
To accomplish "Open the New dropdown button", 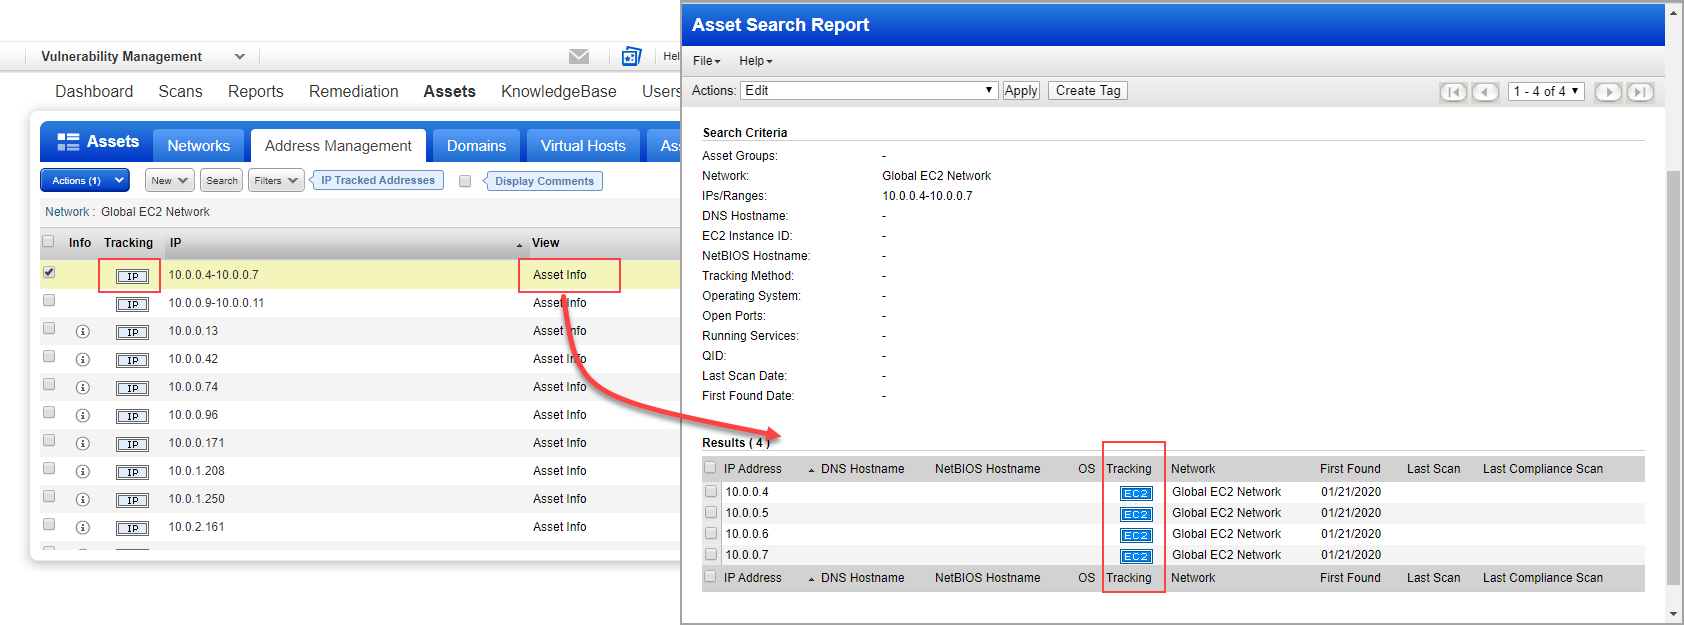I will pyautogui.click(x=169, y=181).
